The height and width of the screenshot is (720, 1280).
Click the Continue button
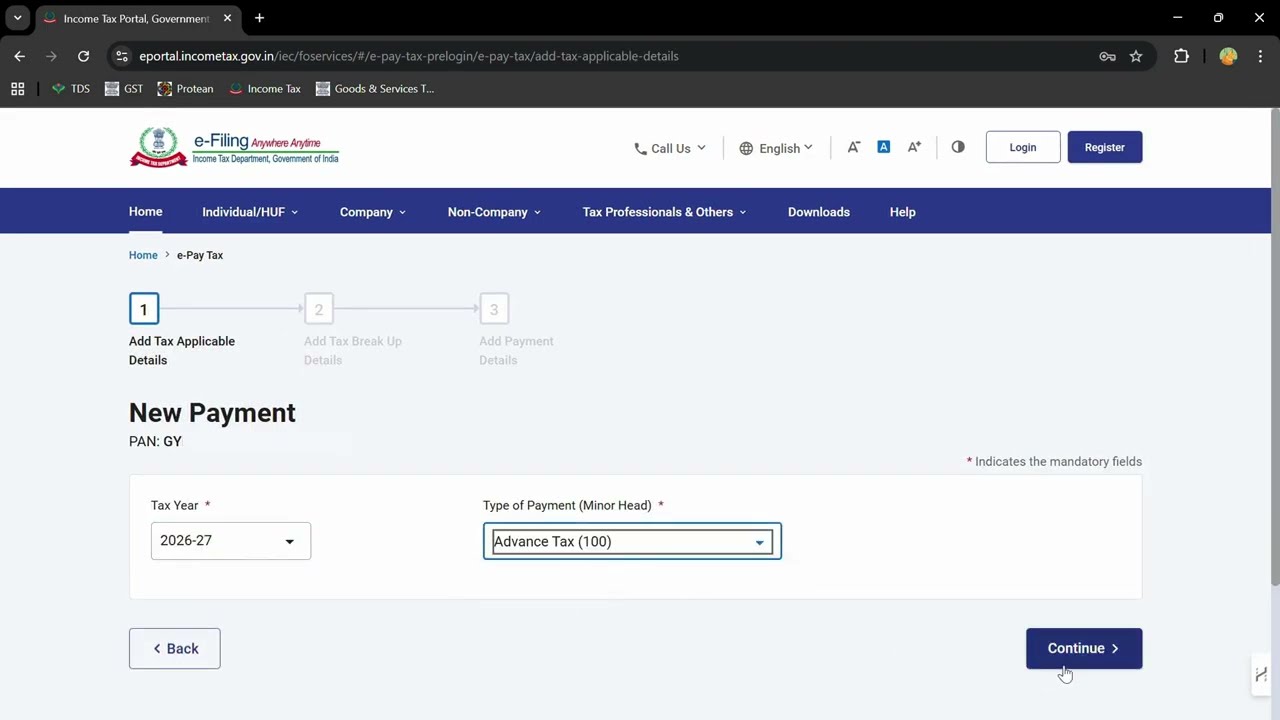pos(1083,648)
